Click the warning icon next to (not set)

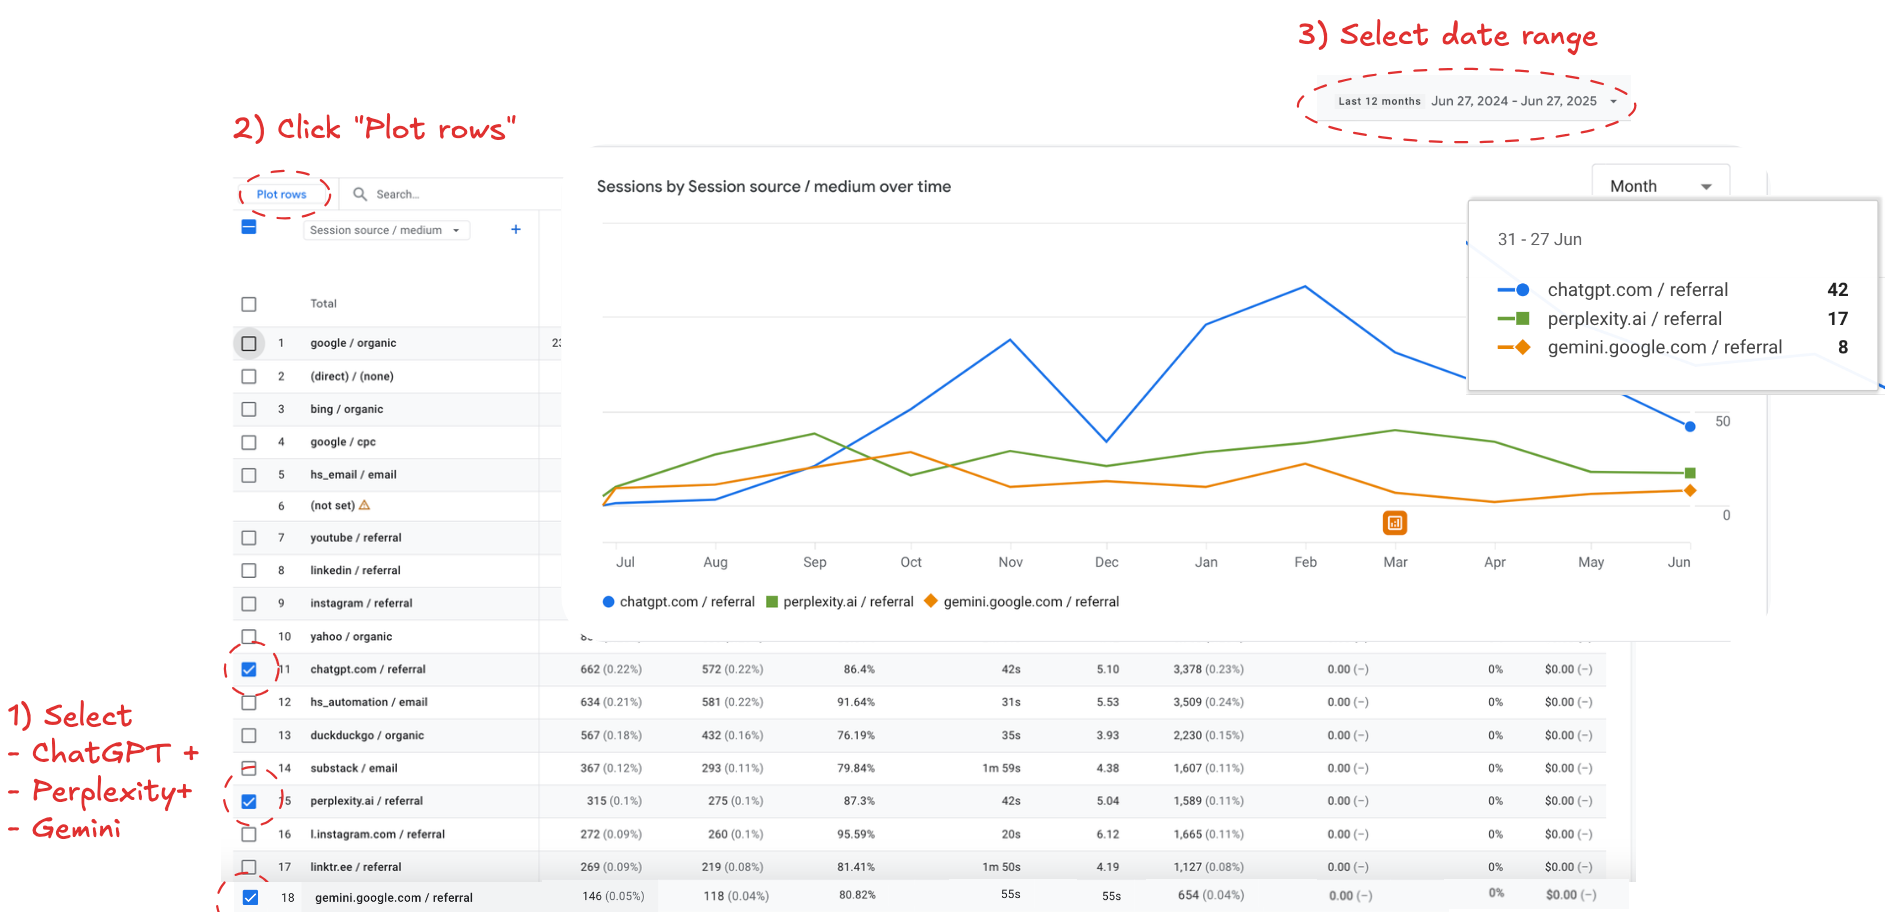tap(364, 505)
